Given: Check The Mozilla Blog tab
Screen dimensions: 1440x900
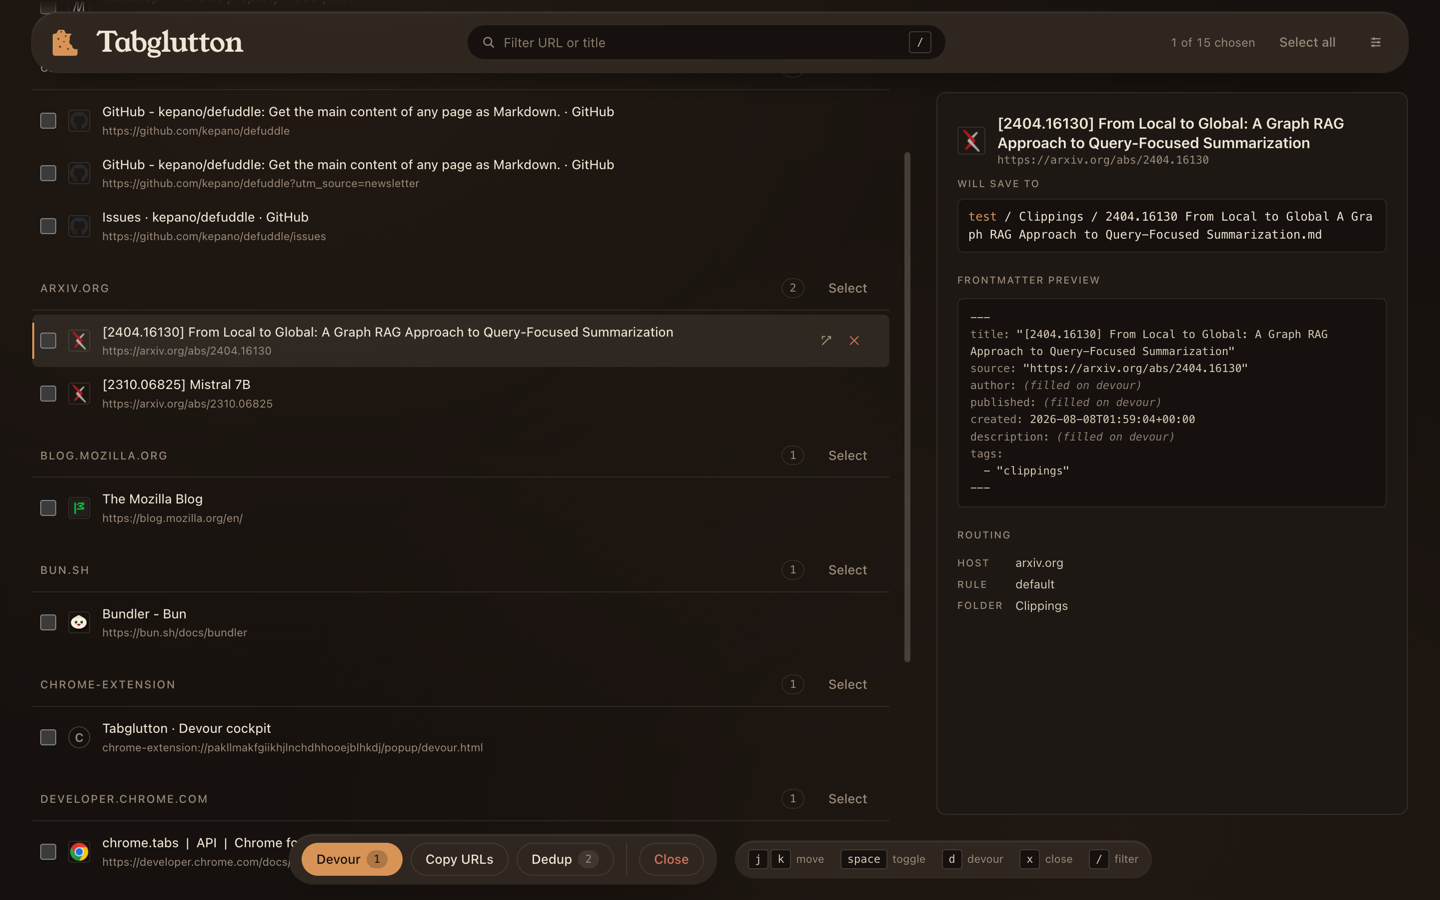Looking at the screenshot, I should click(48, 508).
